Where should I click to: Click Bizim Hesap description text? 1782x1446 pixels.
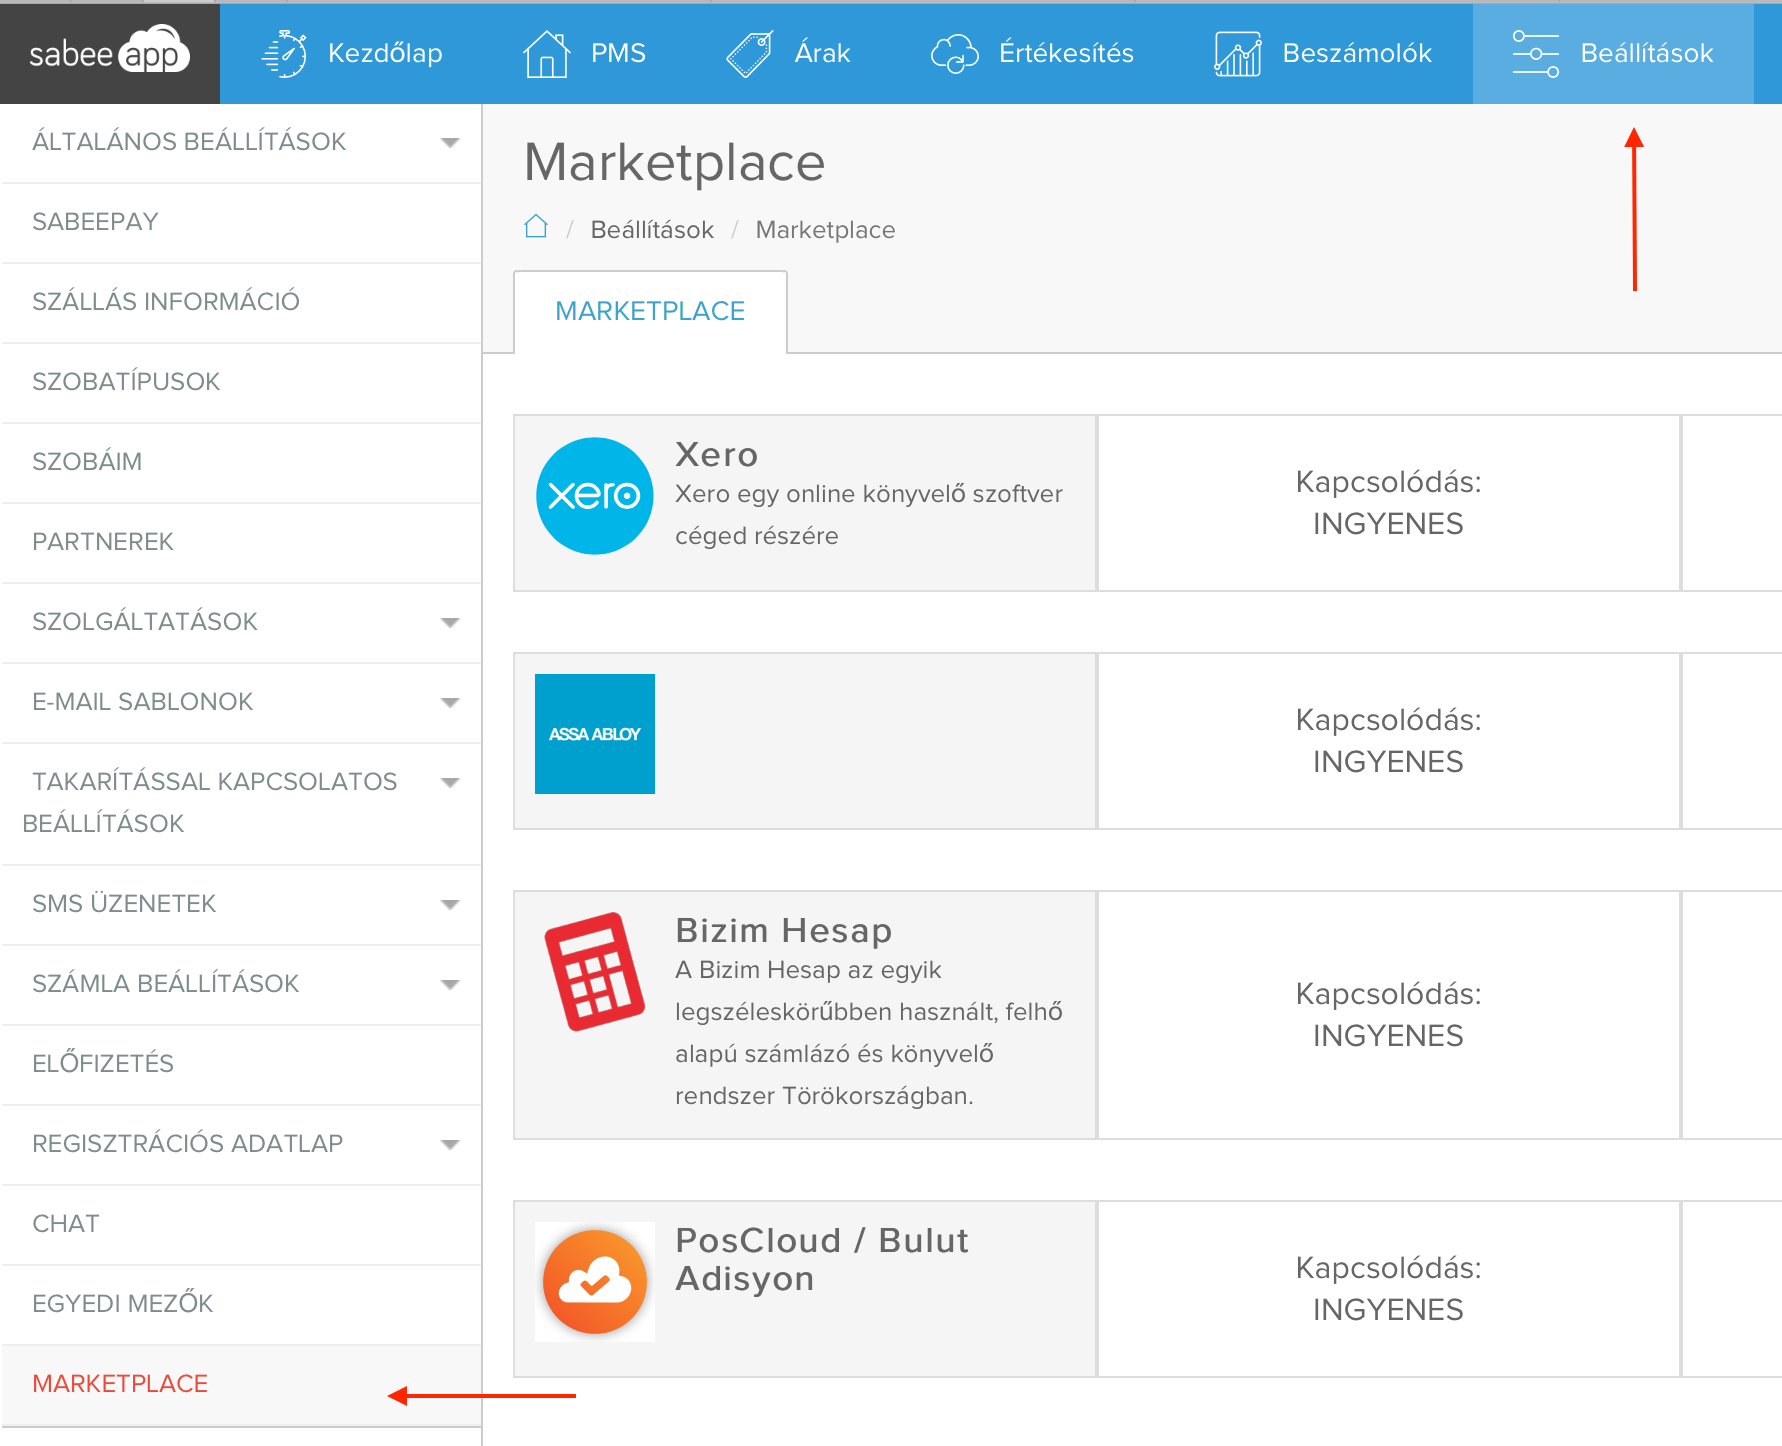point(869,1033)
